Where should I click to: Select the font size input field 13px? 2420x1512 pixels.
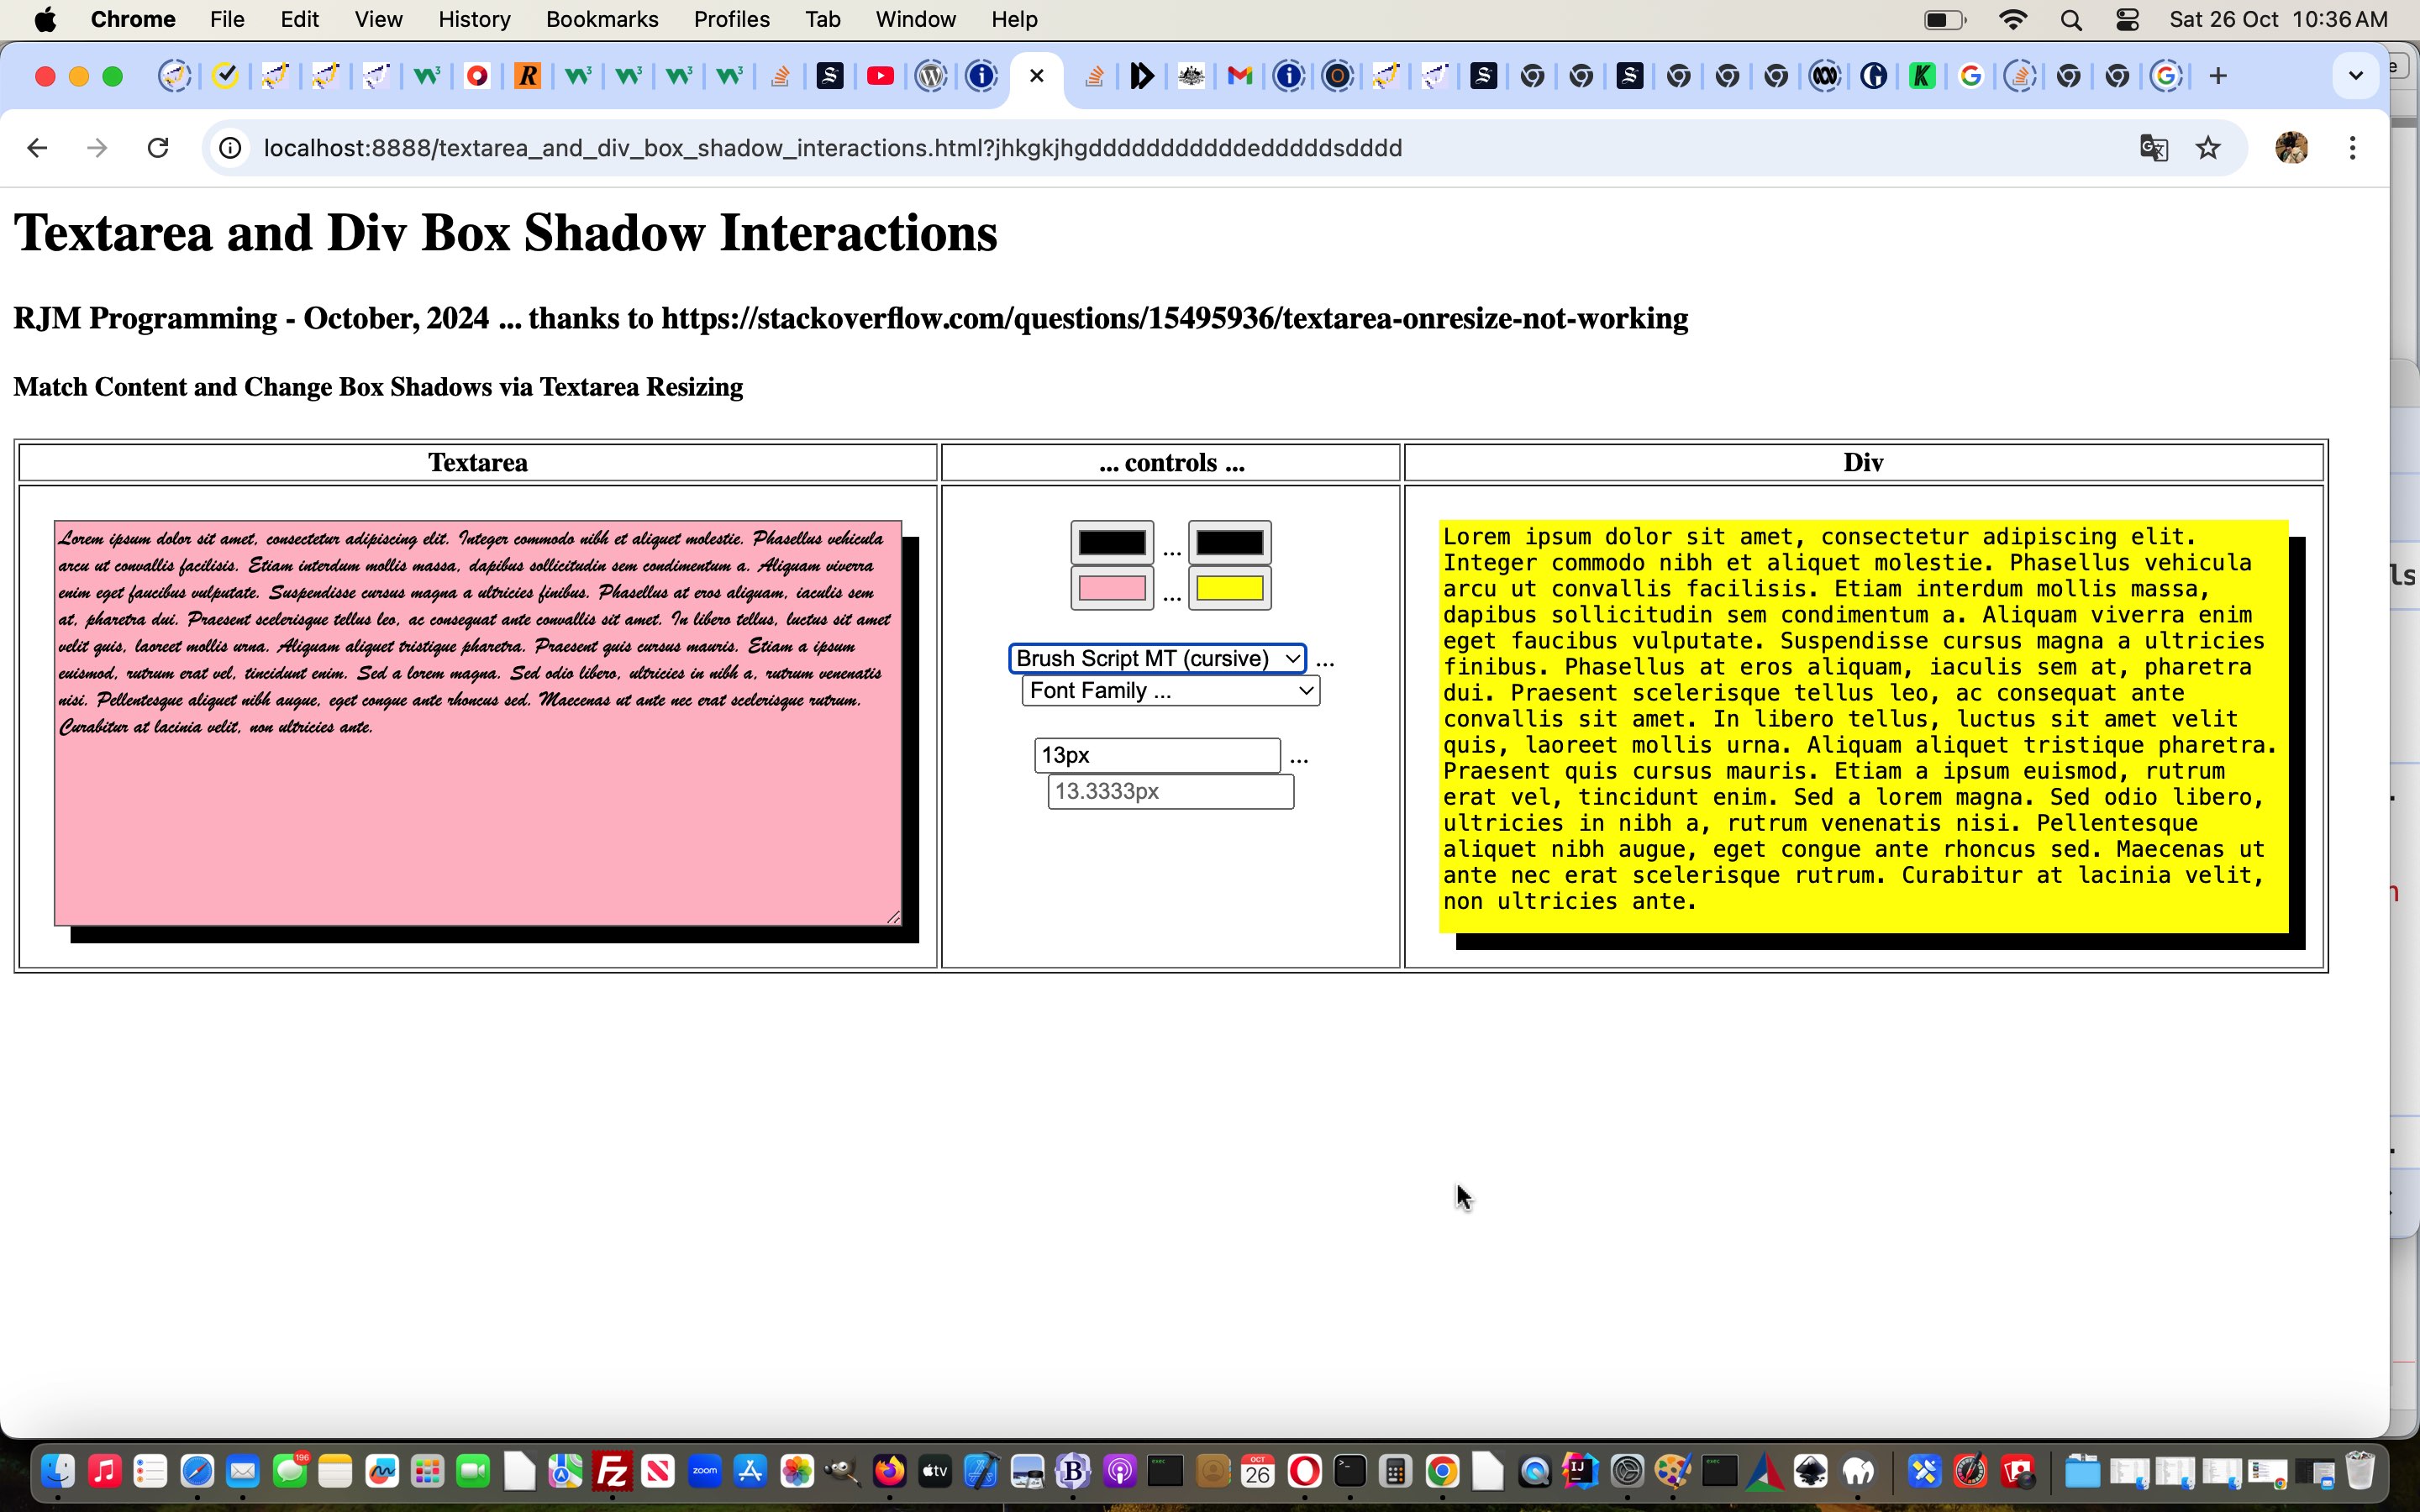[x=1155, y=754]
